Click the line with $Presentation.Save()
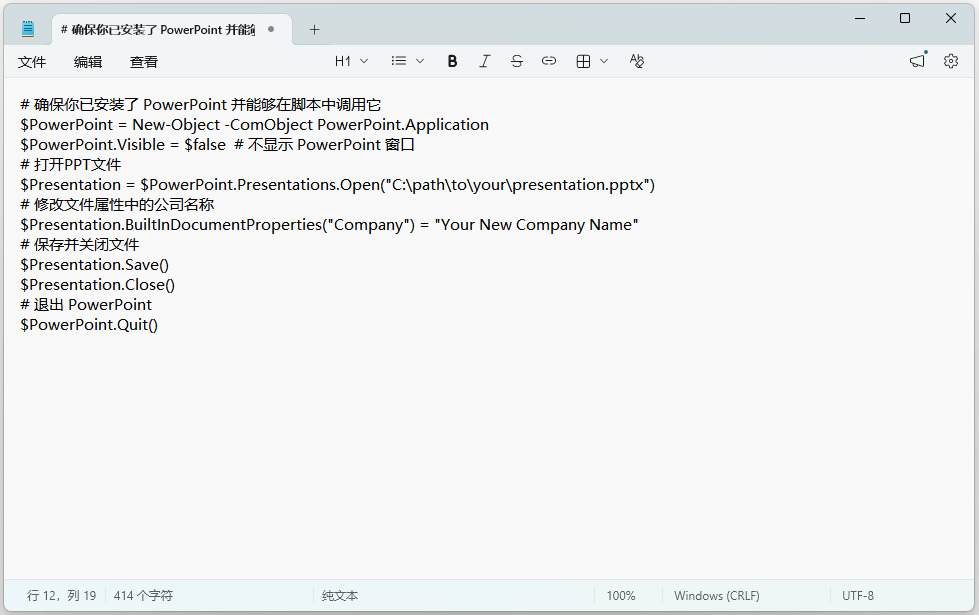This screenshot has height=615, width=979. click(x=95, y=265)
